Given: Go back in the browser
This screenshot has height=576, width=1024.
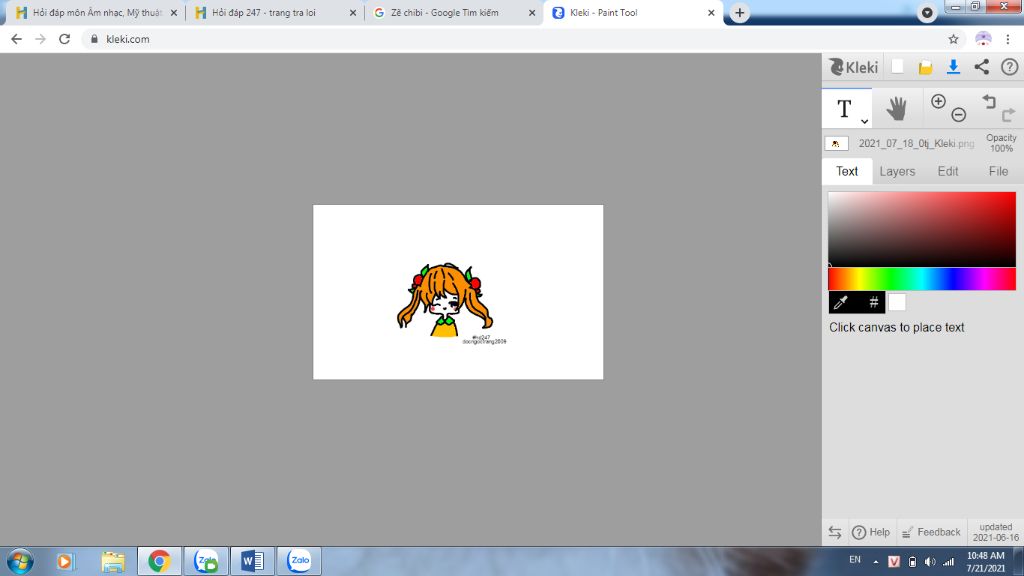Looking at the screenshot, I should pyautogui.click(x=16, y=39).
